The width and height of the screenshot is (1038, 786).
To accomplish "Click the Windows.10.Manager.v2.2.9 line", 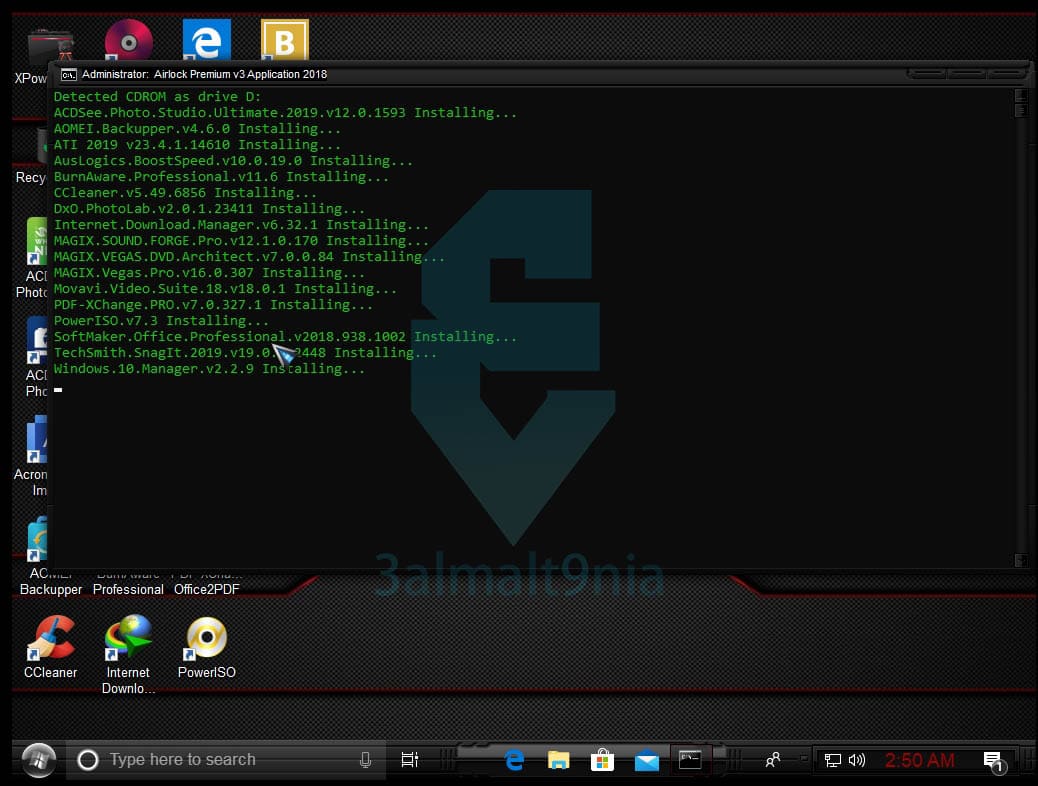I will pos(209,369).
